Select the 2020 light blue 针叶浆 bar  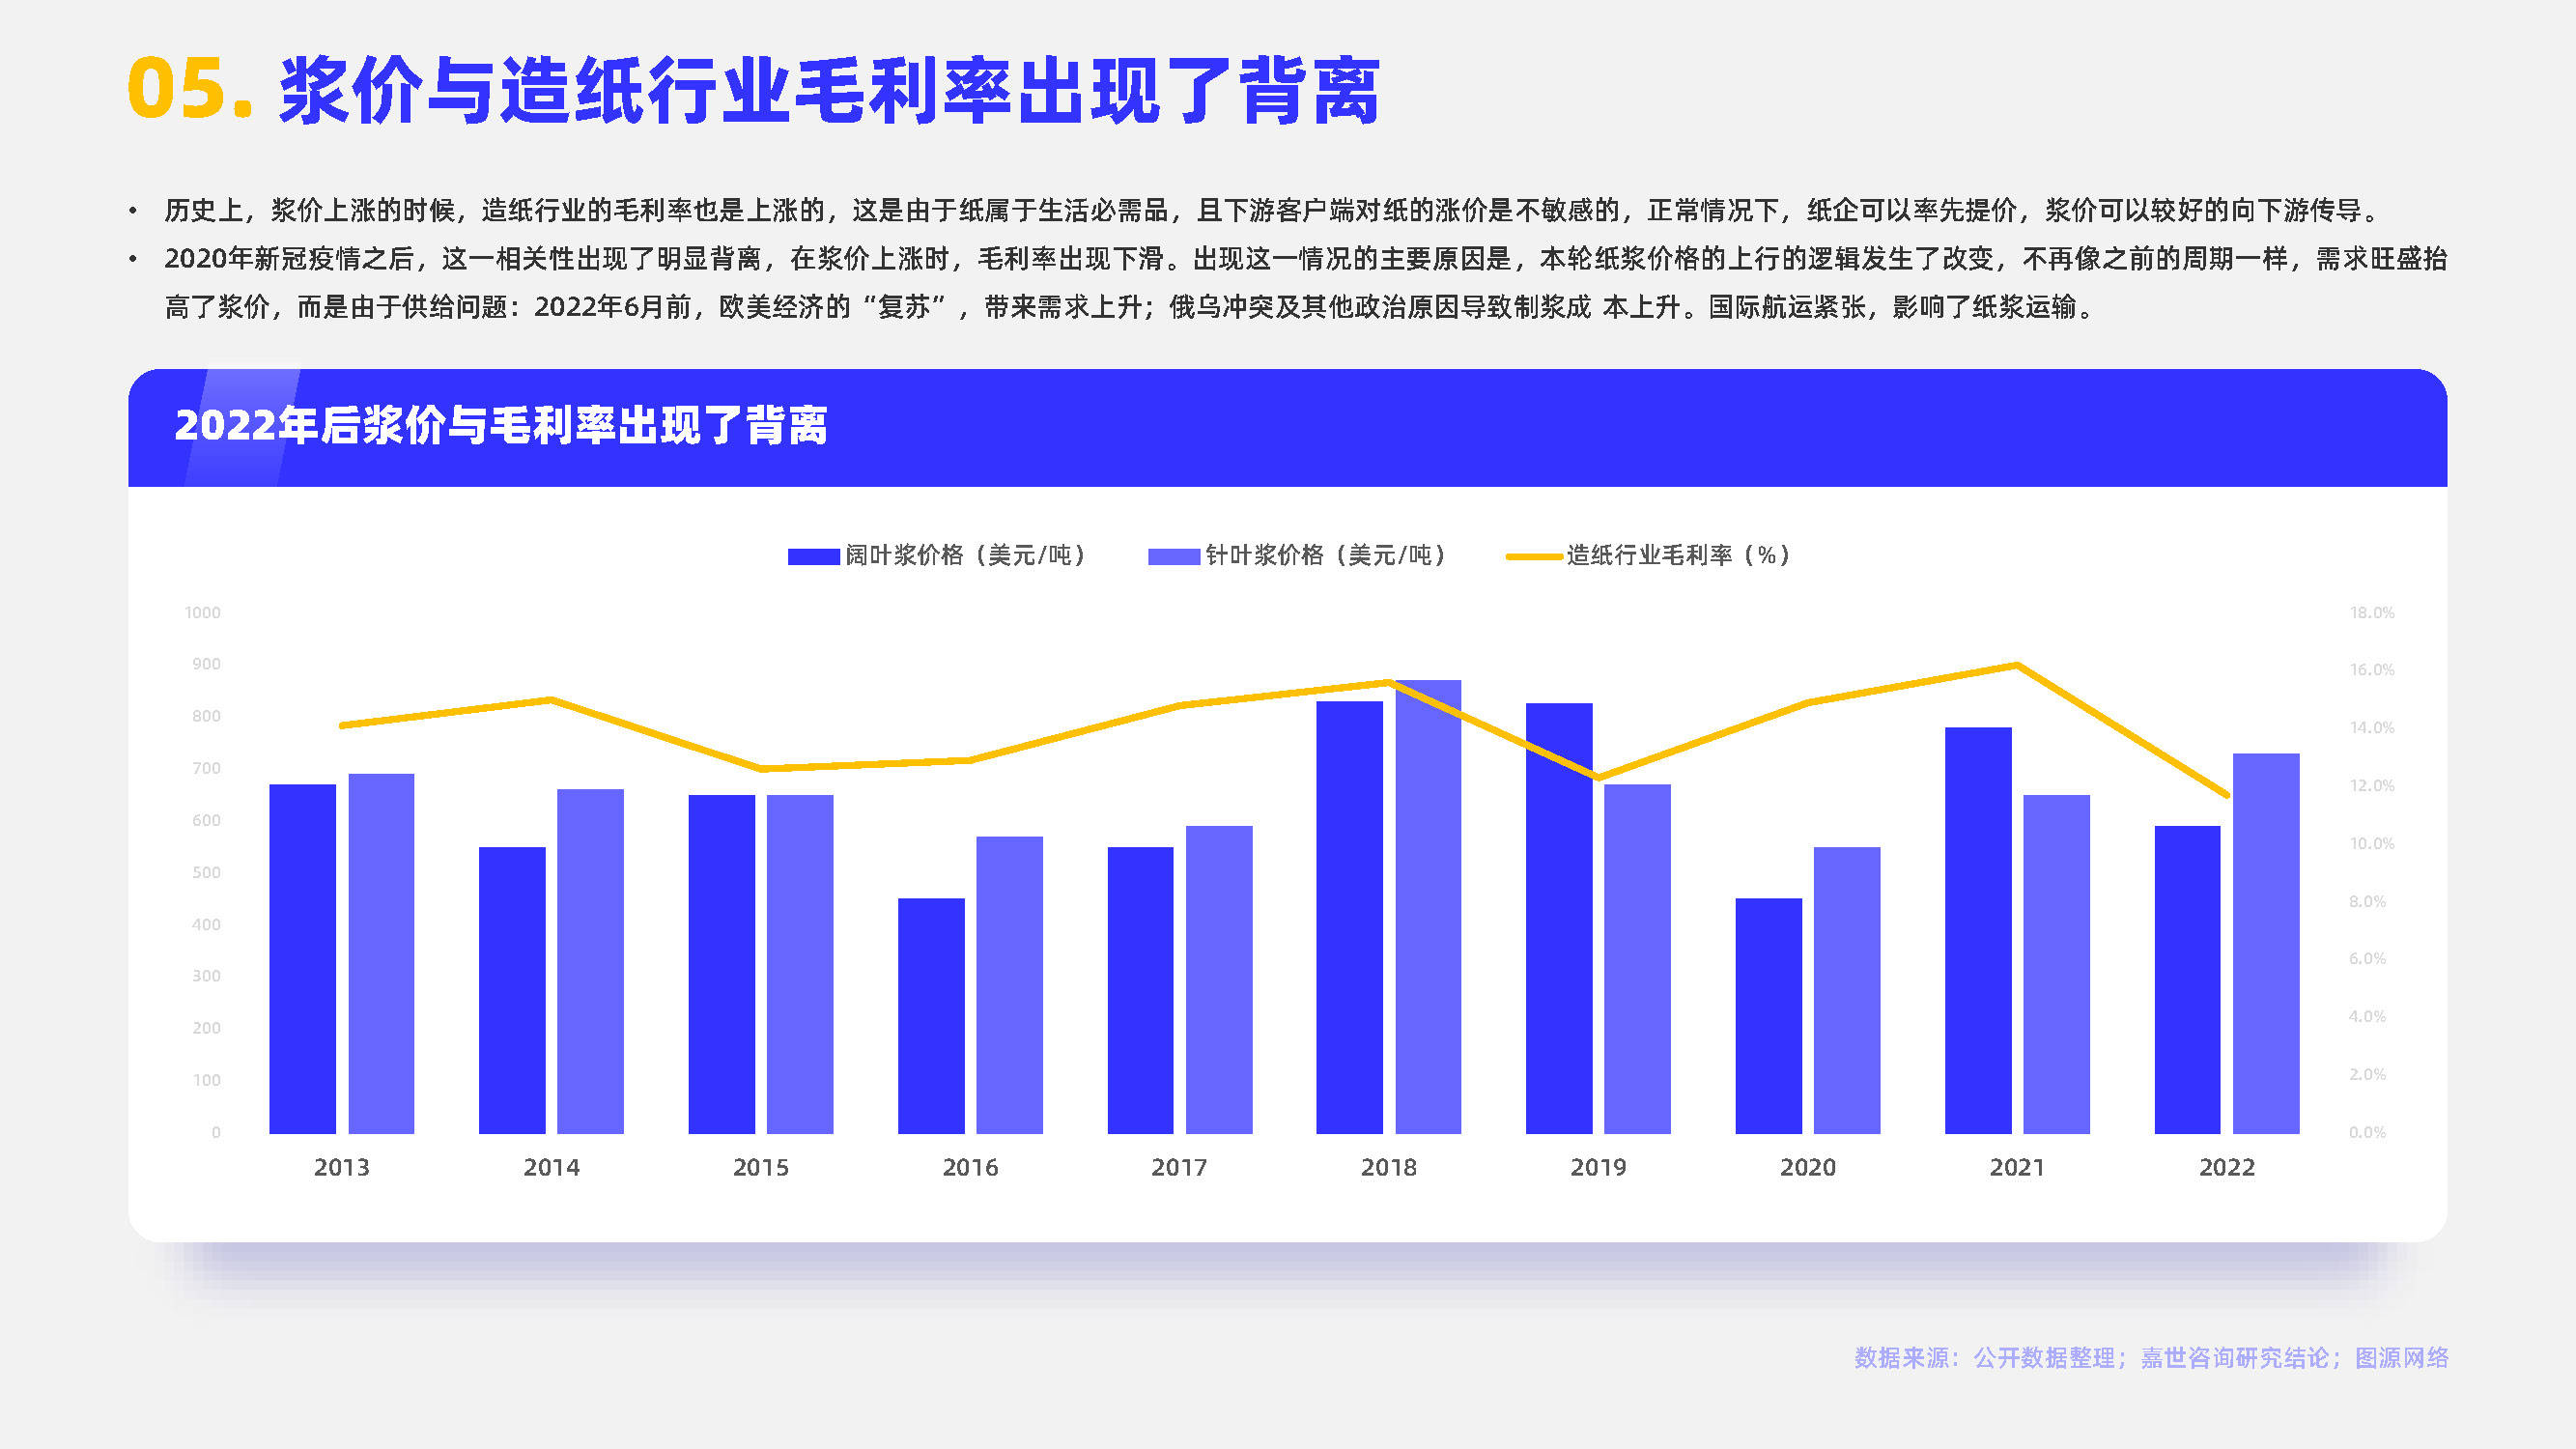click(x=1847, y=990)
